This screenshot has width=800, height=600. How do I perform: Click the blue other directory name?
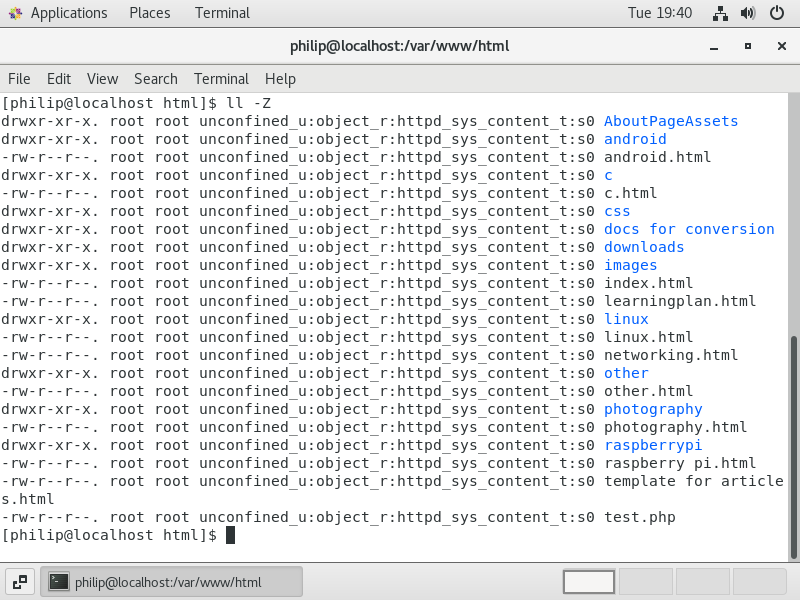[626, 373]
